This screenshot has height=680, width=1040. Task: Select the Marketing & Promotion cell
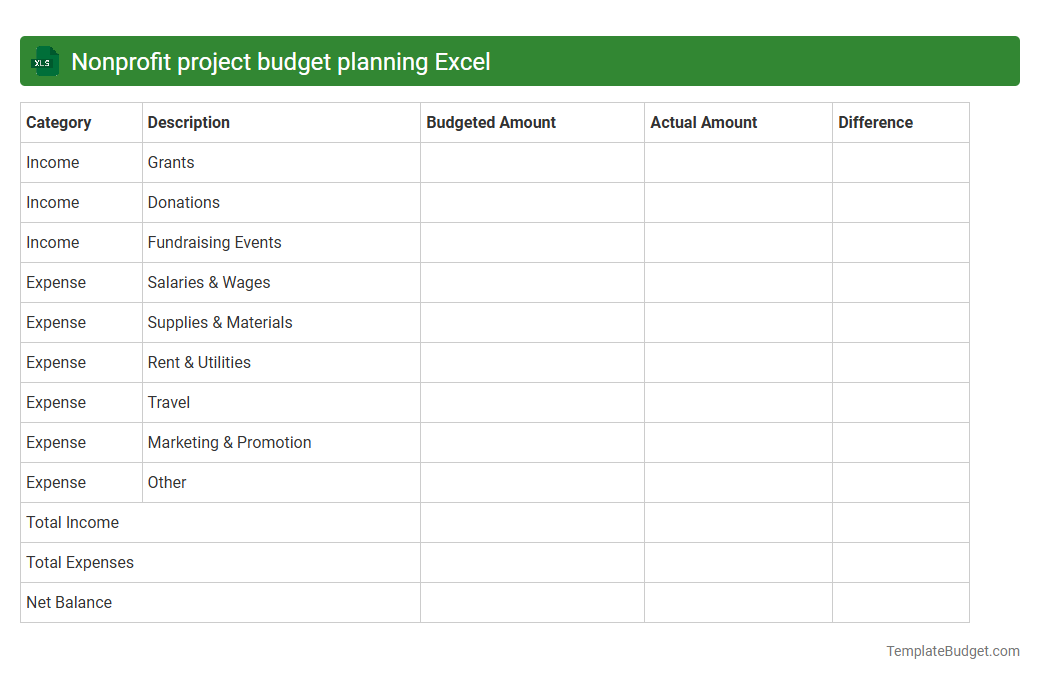pyautogui.click(x=229, y=442)
